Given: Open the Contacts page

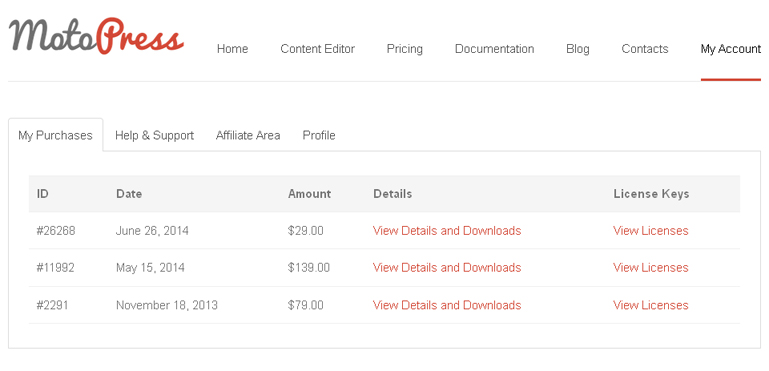Looking at the screenshot, I should (x=645, y=49).
